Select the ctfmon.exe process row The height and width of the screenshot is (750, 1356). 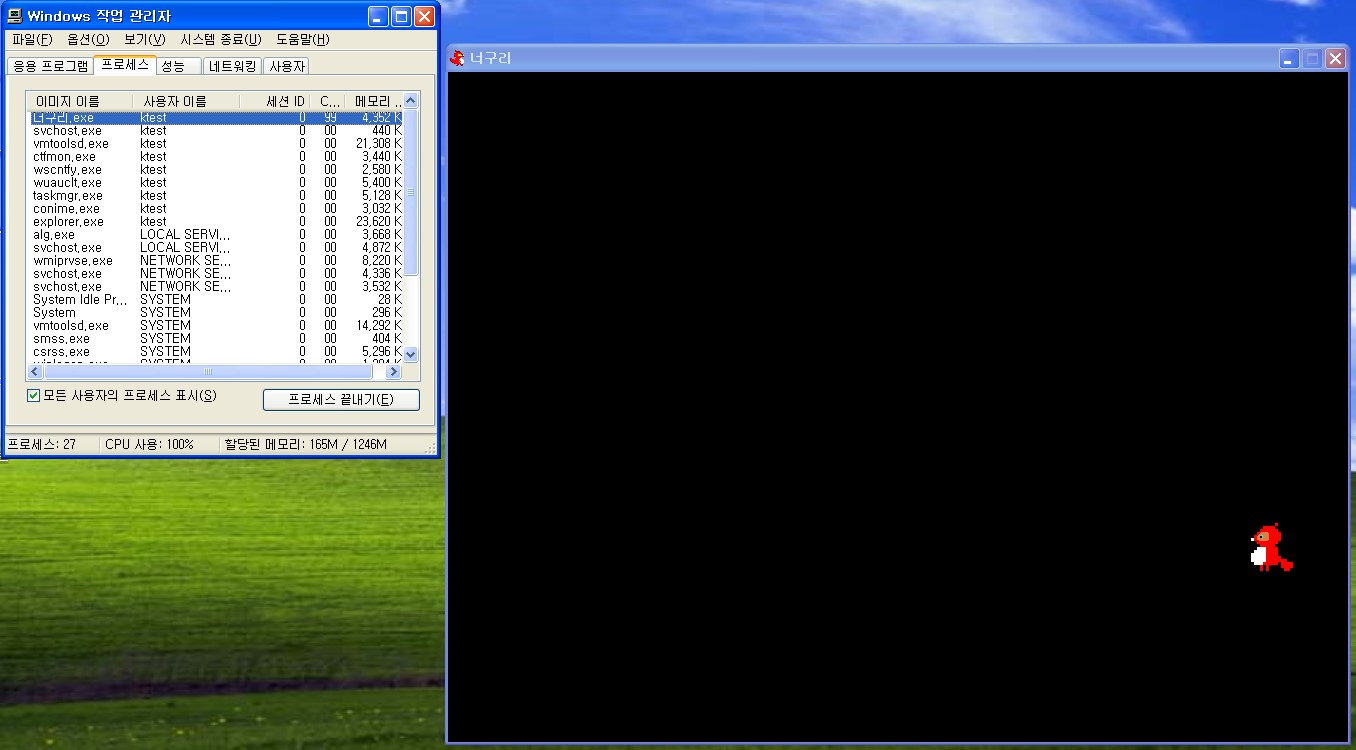(215, 156)
